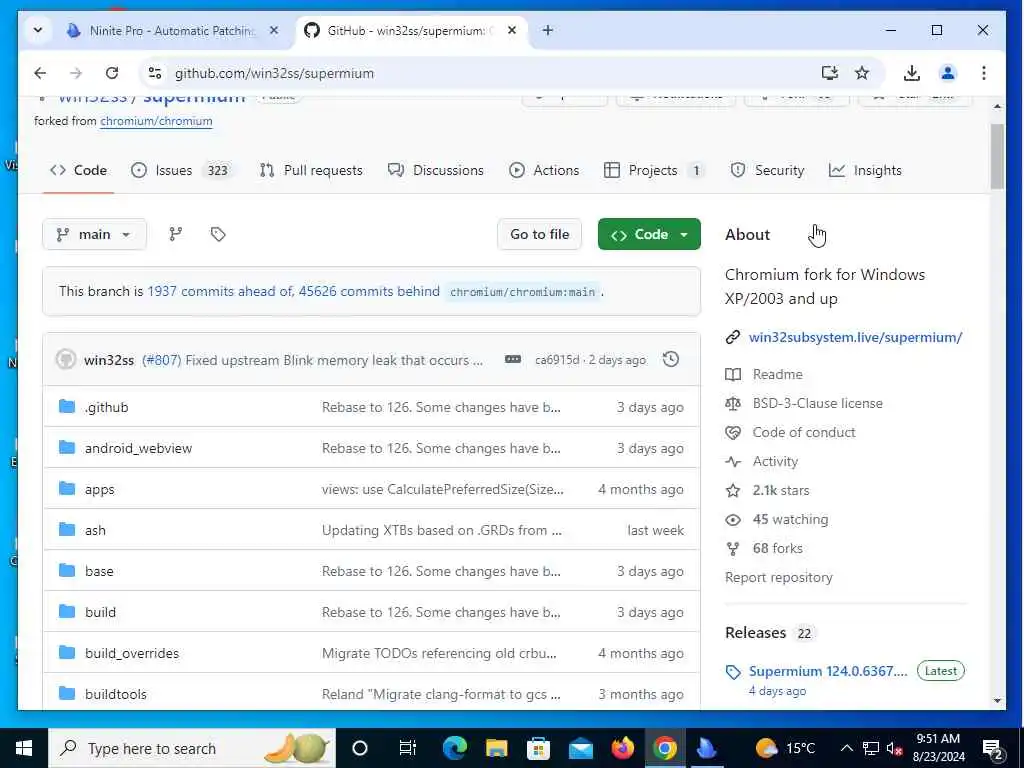Open the 45626 commits behind link

[x=369, y=291]
